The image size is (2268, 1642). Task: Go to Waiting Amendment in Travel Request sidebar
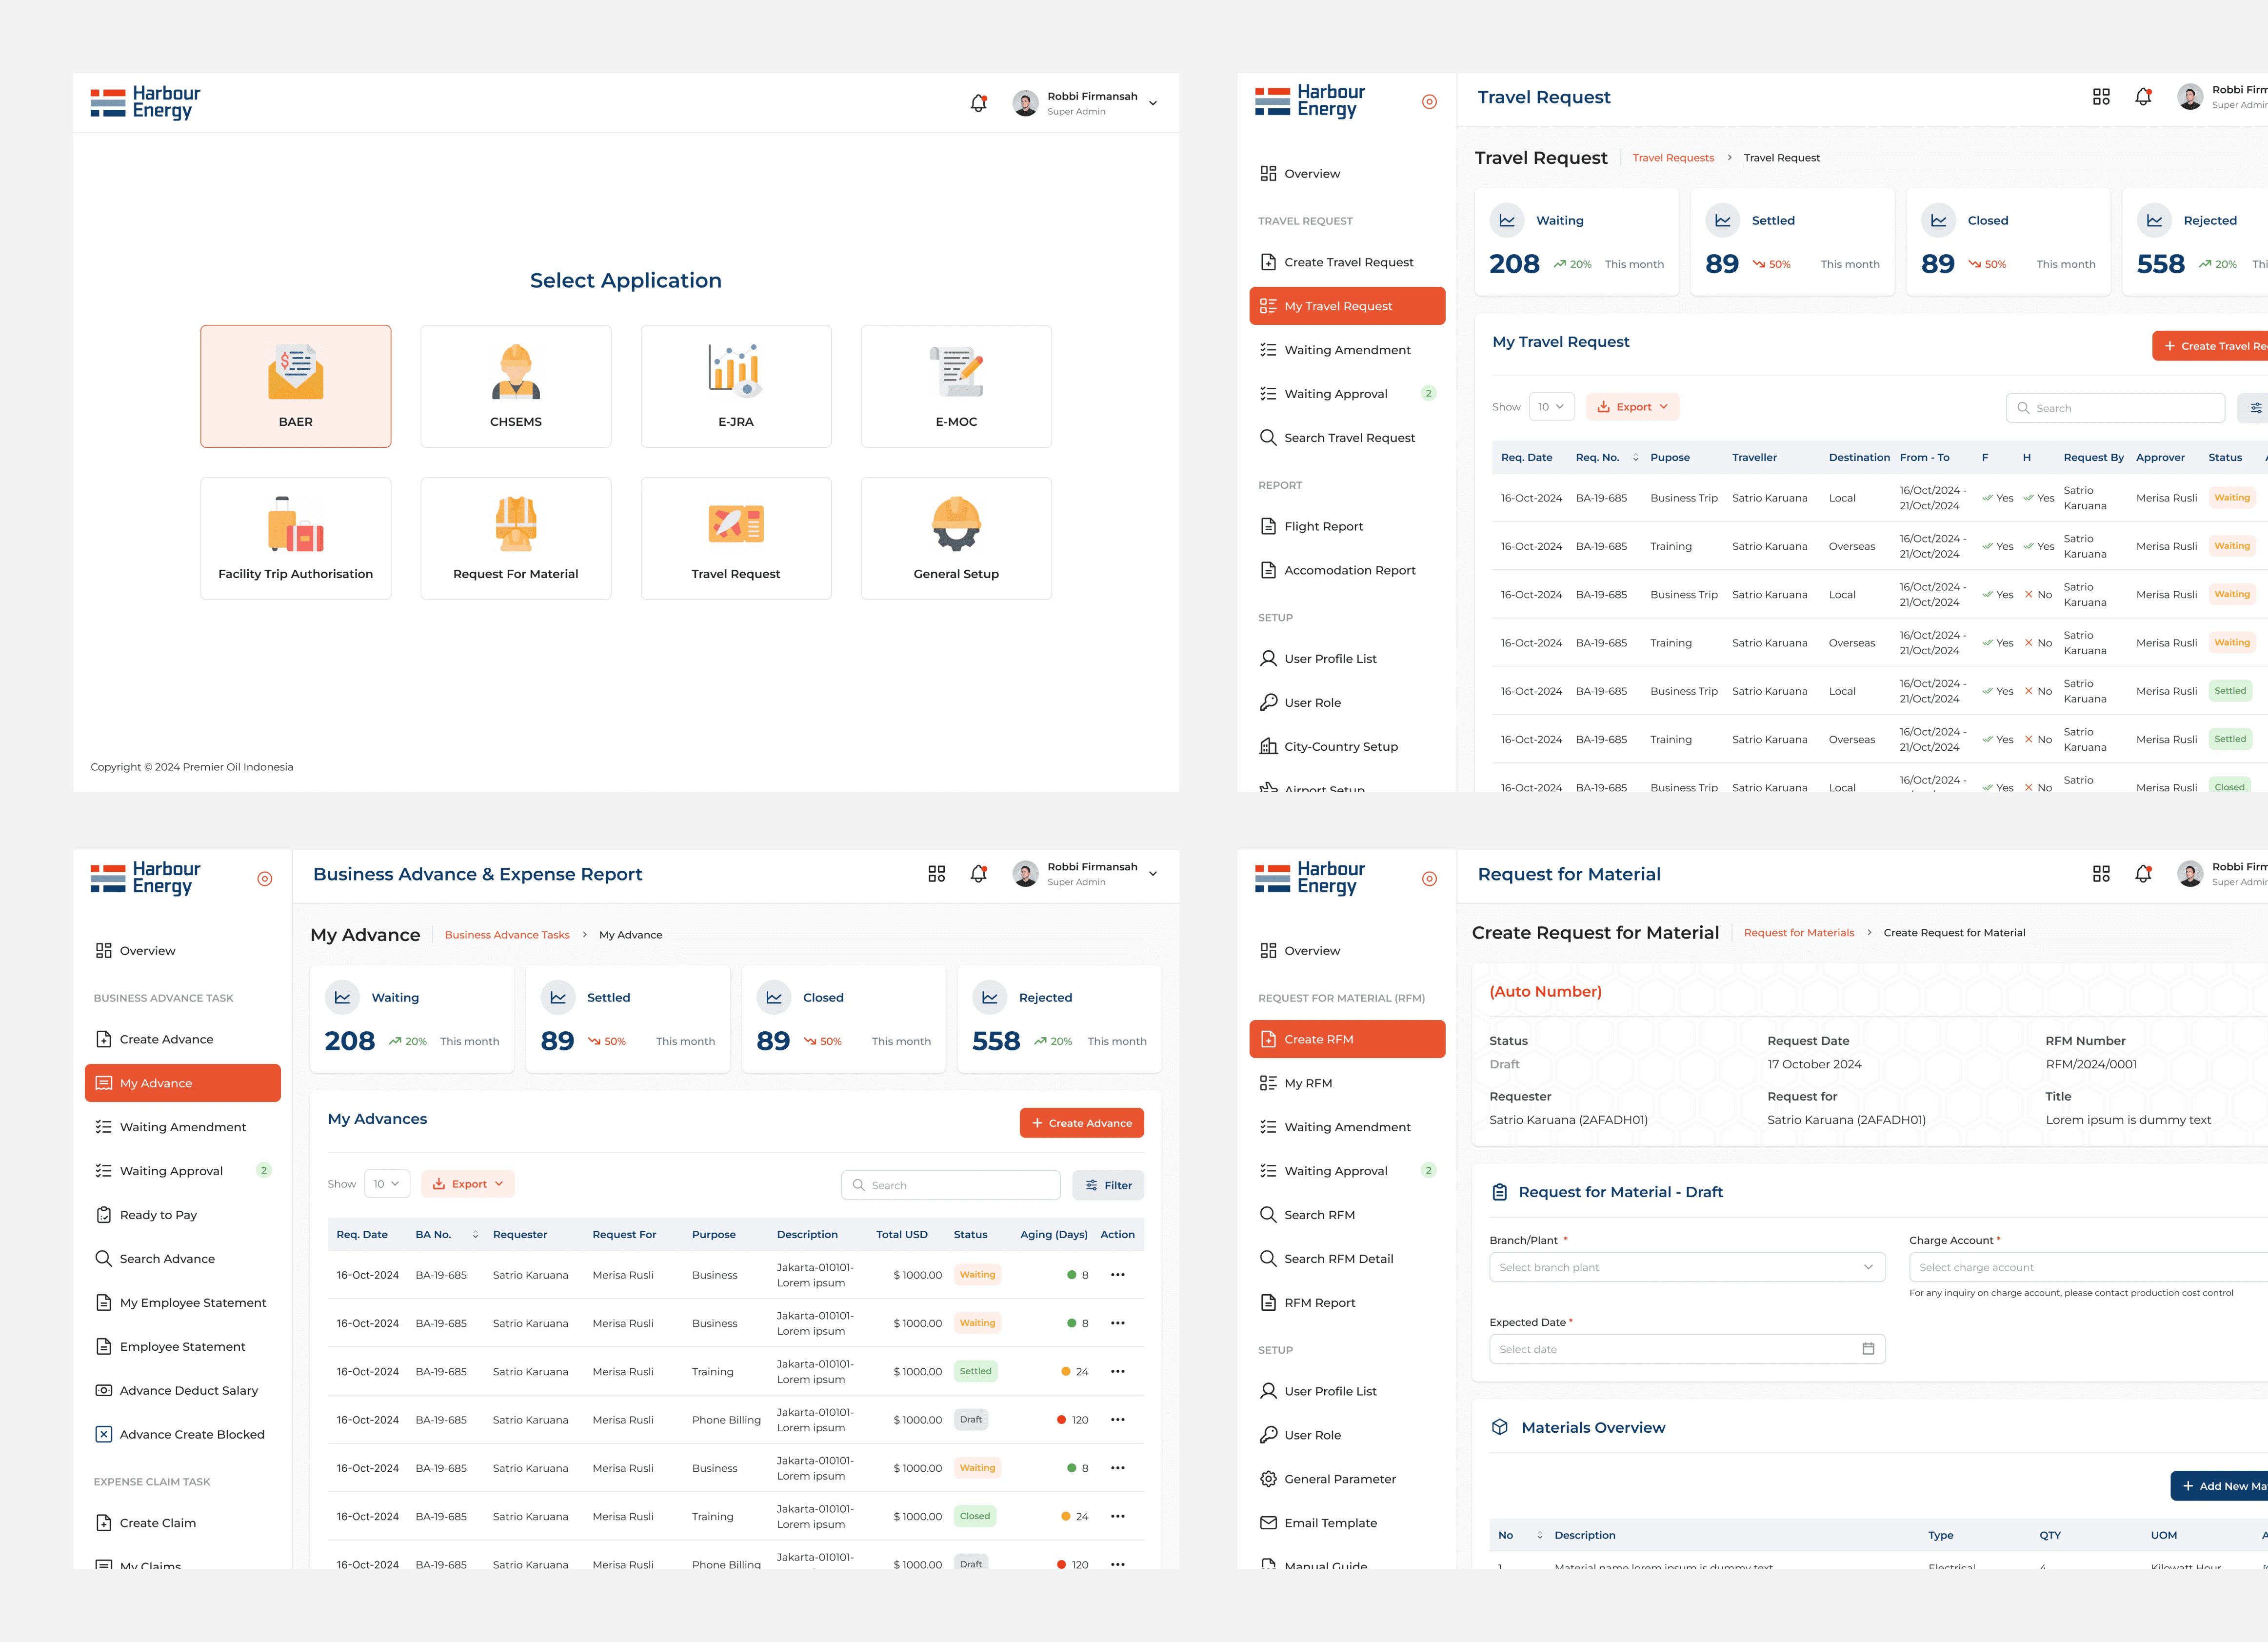point(1347,350)
